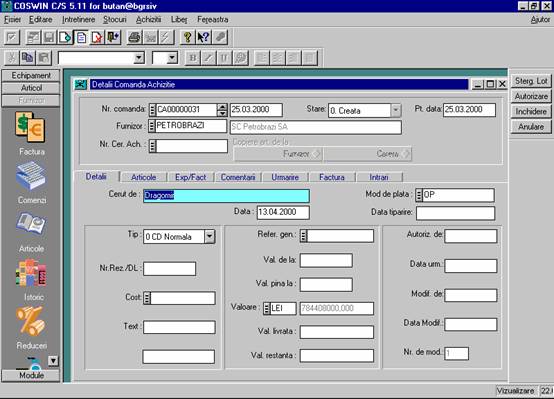The height and width of the screenshot is (399, 554).
Task: Open the Intretinere menu
Action: [x=78, y=19]
